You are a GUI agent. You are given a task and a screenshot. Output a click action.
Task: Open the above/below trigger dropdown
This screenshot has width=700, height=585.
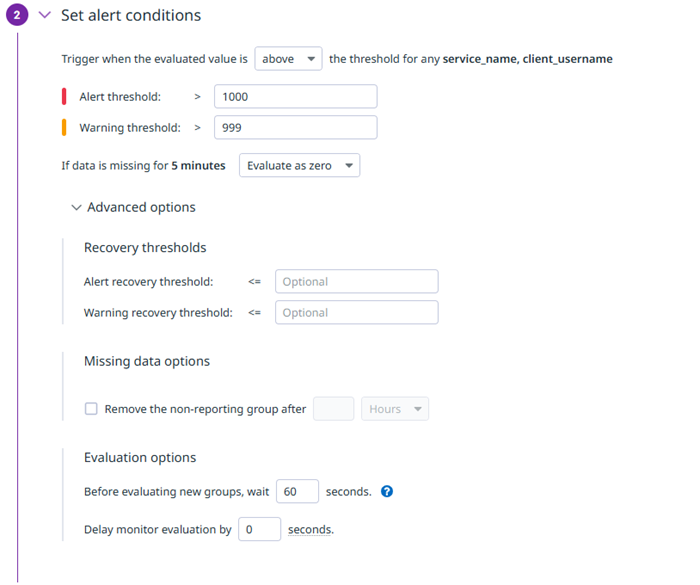tap(288, 59)
